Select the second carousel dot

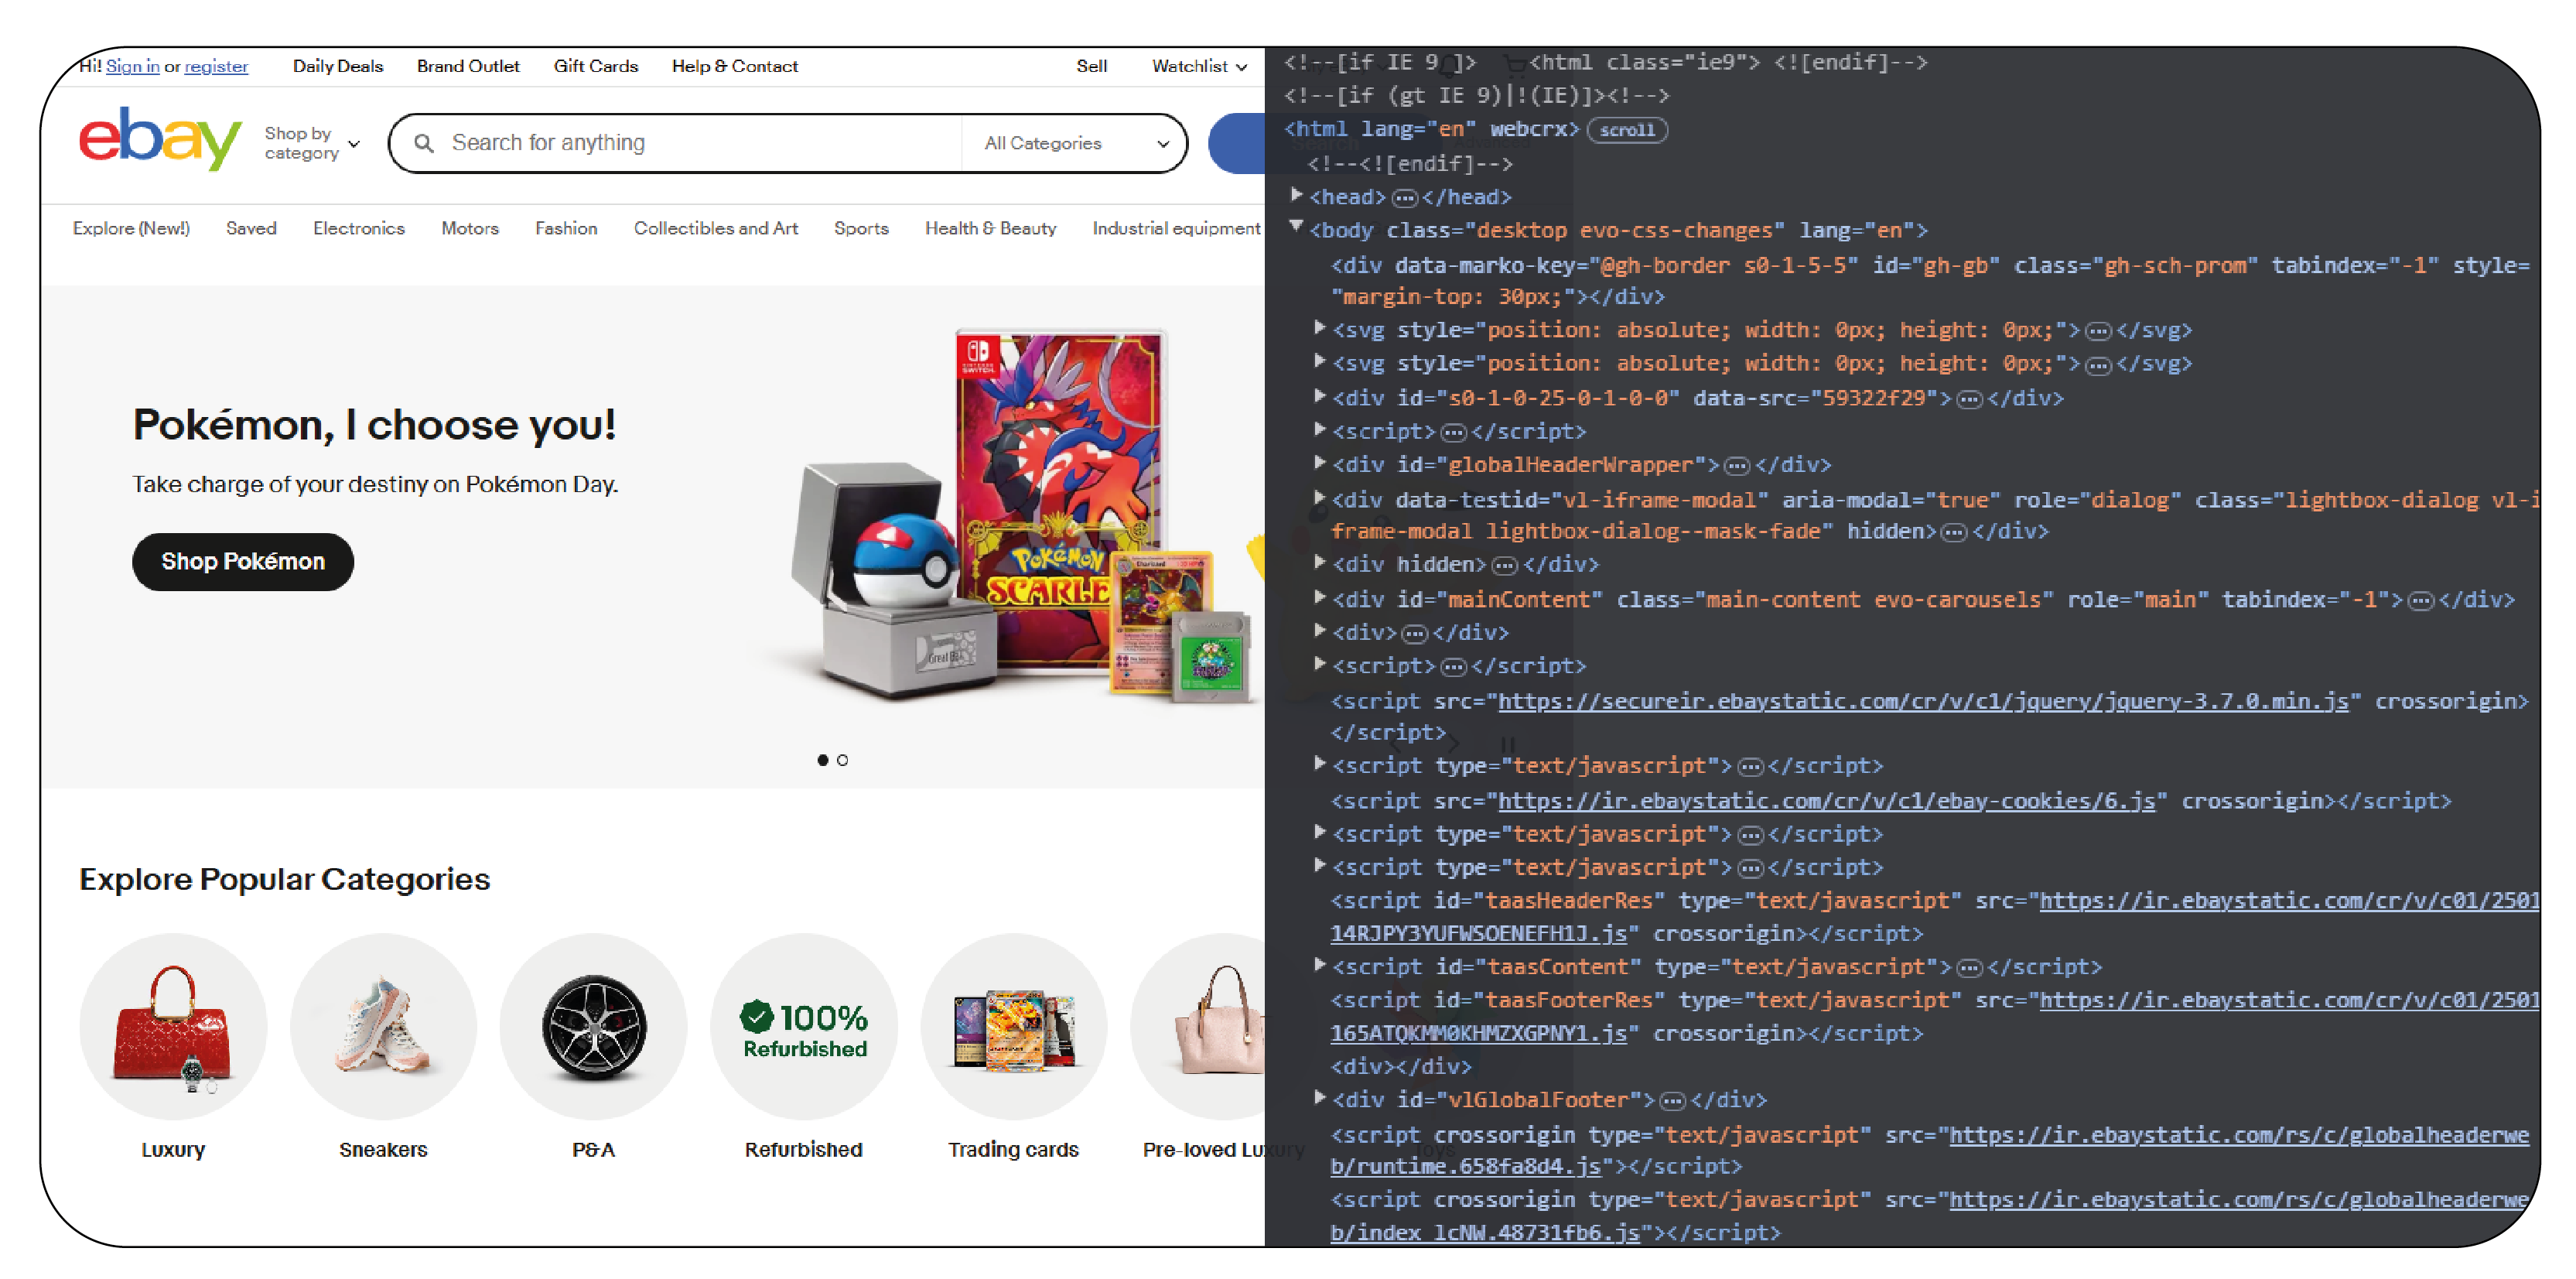pos(842,760)
